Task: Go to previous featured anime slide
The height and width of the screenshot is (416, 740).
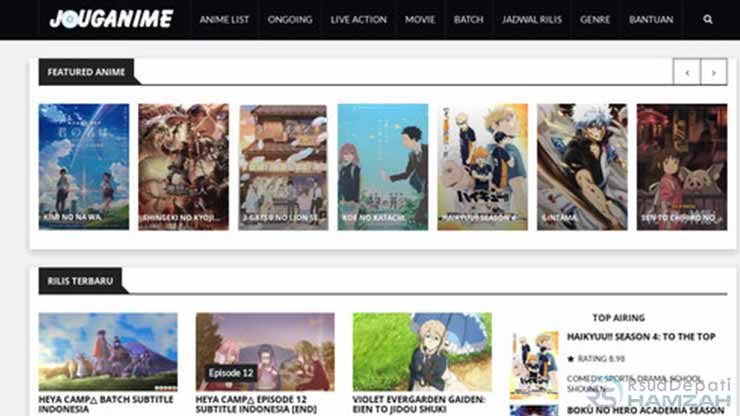Action: pyautogui.click(x=687, y=72)
